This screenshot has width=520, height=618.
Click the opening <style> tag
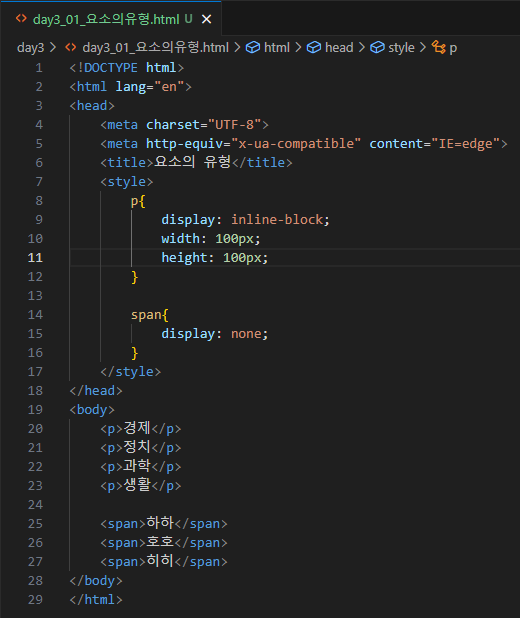(x=127, y=182)
